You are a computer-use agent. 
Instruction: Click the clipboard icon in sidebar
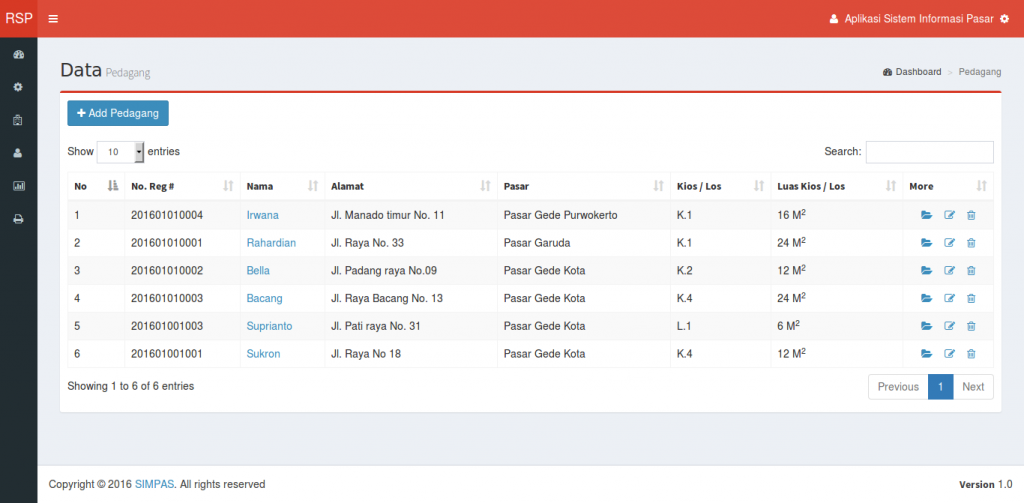pyautogui.click(x=18, y=120)
